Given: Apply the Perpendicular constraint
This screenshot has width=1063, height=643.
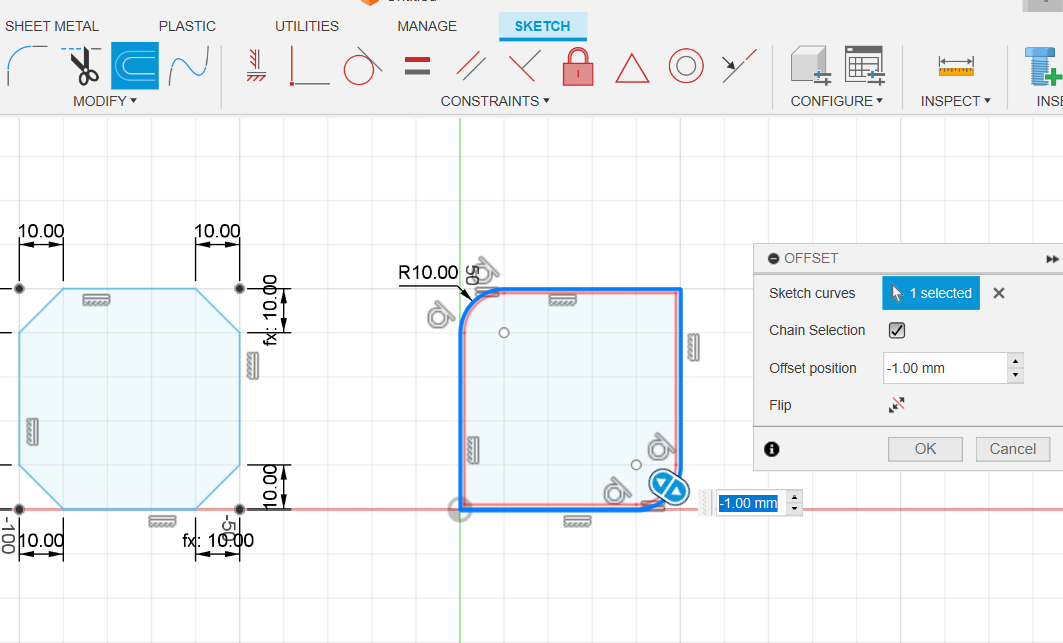Looking at the screenshot, I should coord(524,66).
